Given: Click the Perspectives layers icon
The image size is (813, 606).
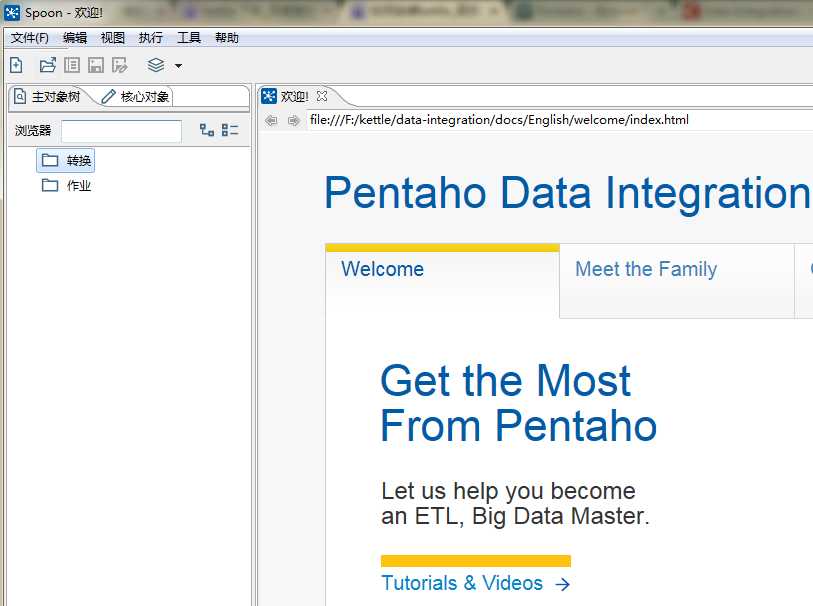Looking at the screenshot, I should click(x=156, y=65).
